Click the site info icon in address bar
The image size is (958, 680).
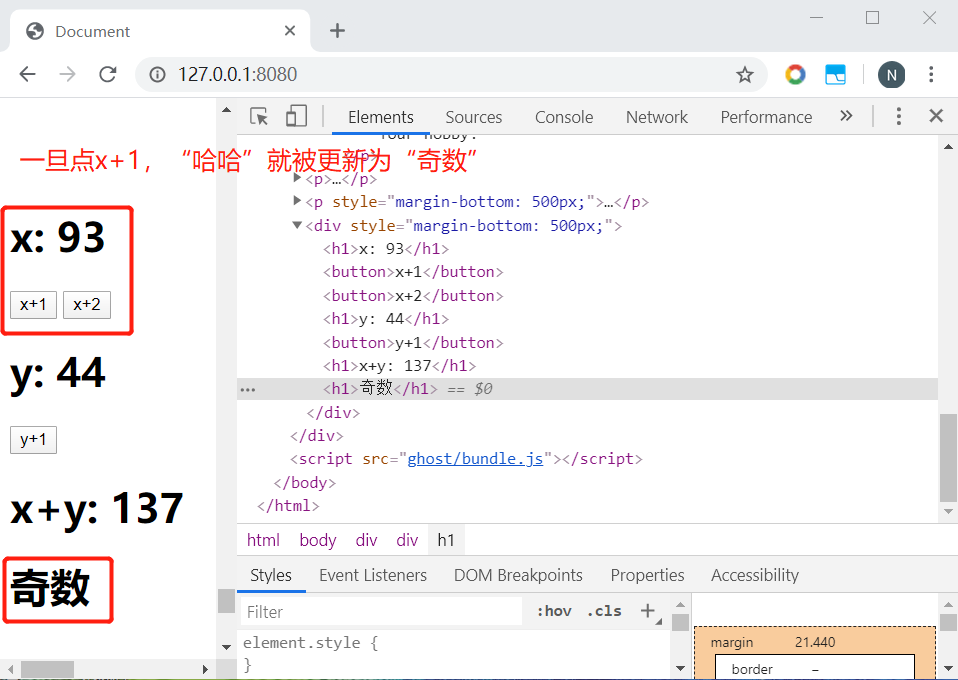[x=158, y=75]
